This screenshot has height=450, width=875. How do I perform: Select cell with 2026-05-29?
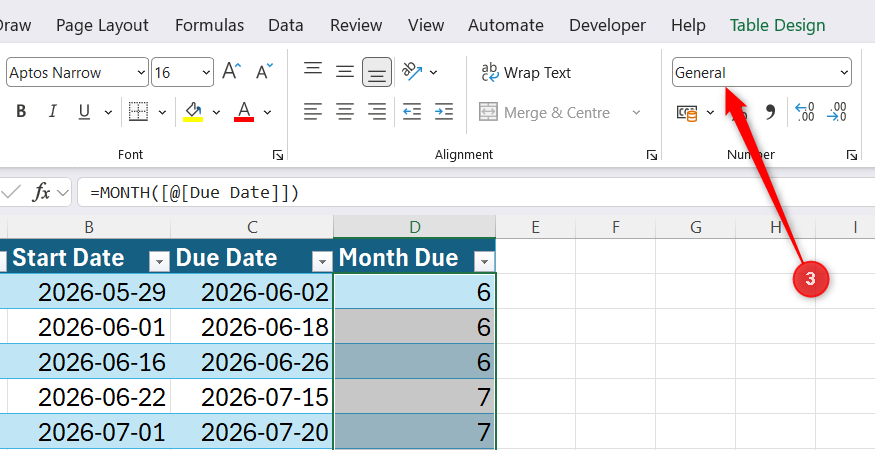pyautogui.click(x=89, y=291)
